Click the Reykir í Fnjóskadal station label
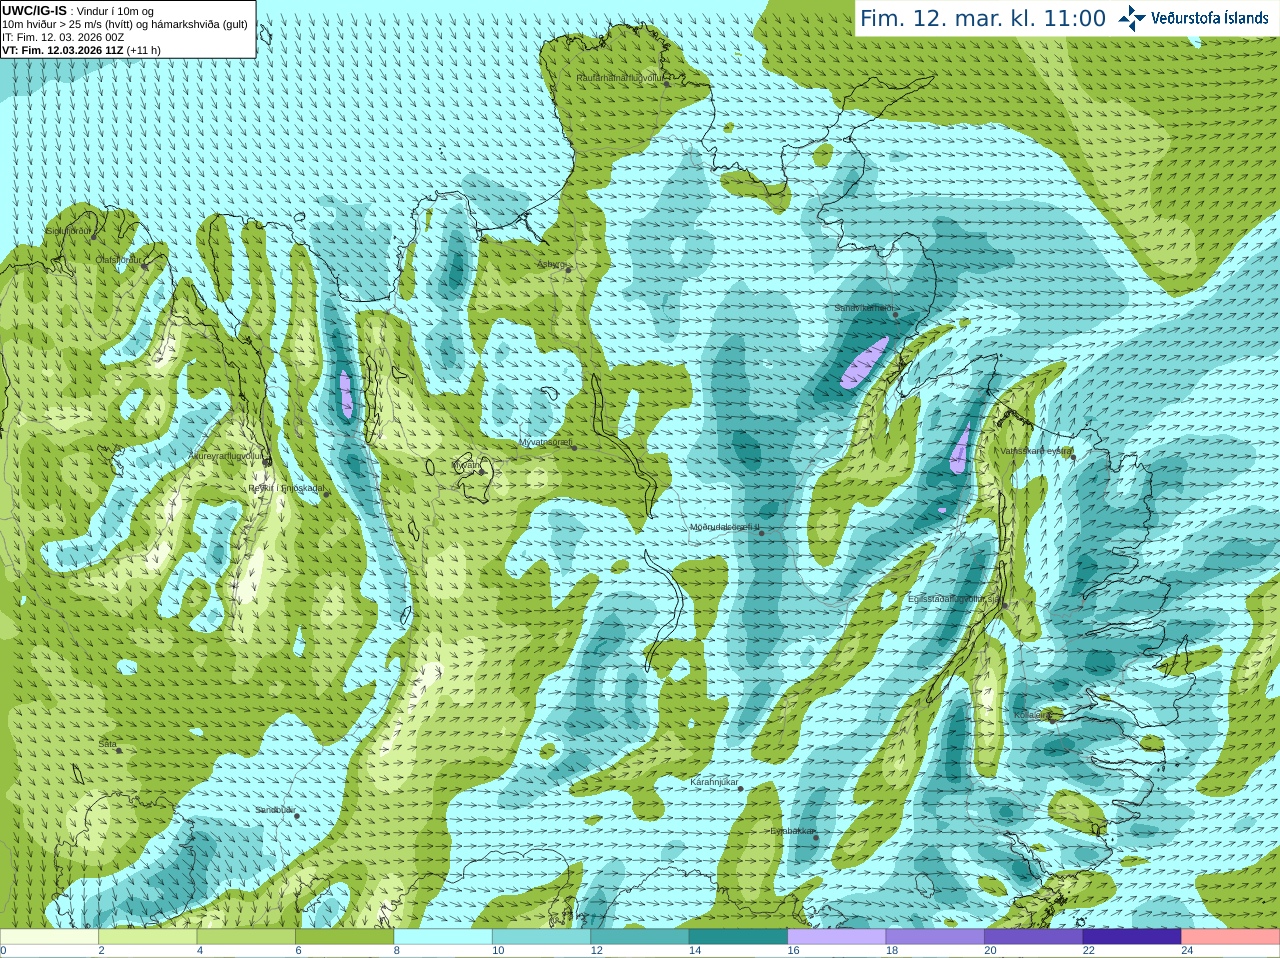 point(287,489)
